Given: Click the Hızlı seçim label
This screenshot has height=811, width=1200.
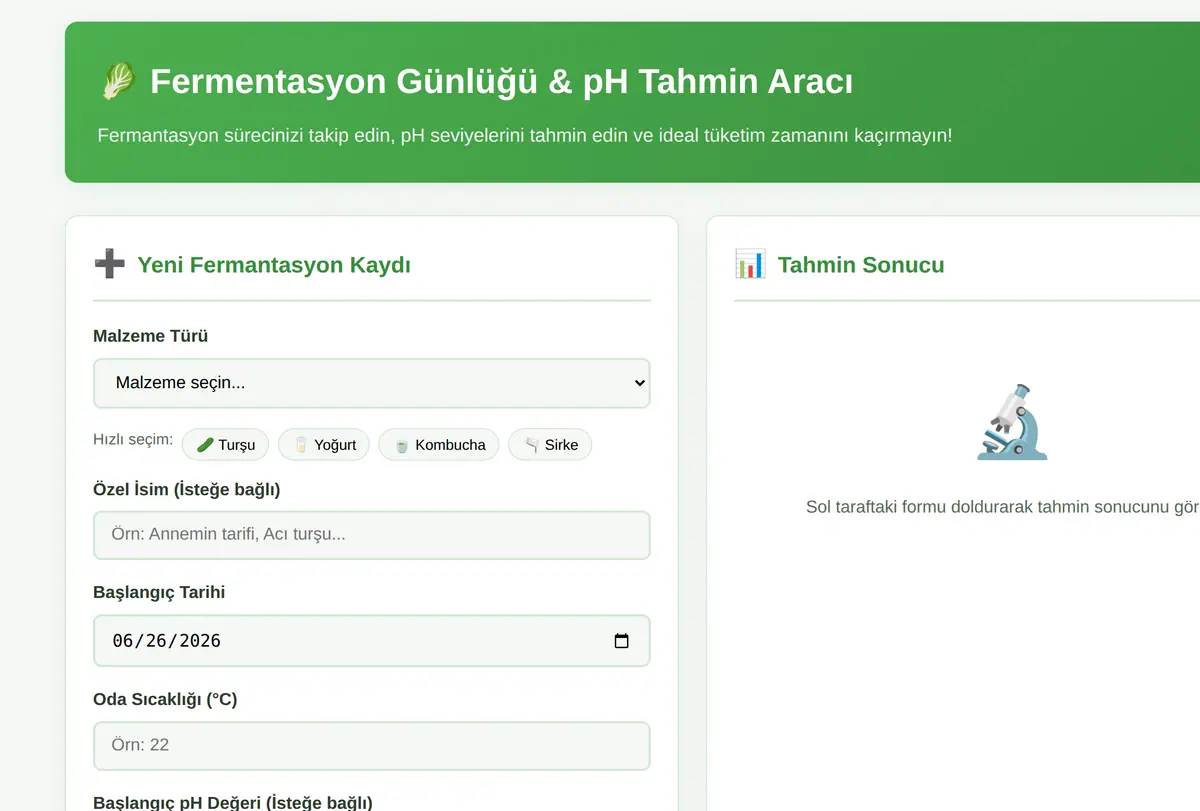Looking at the screenshot, I should tap(133, 440).
